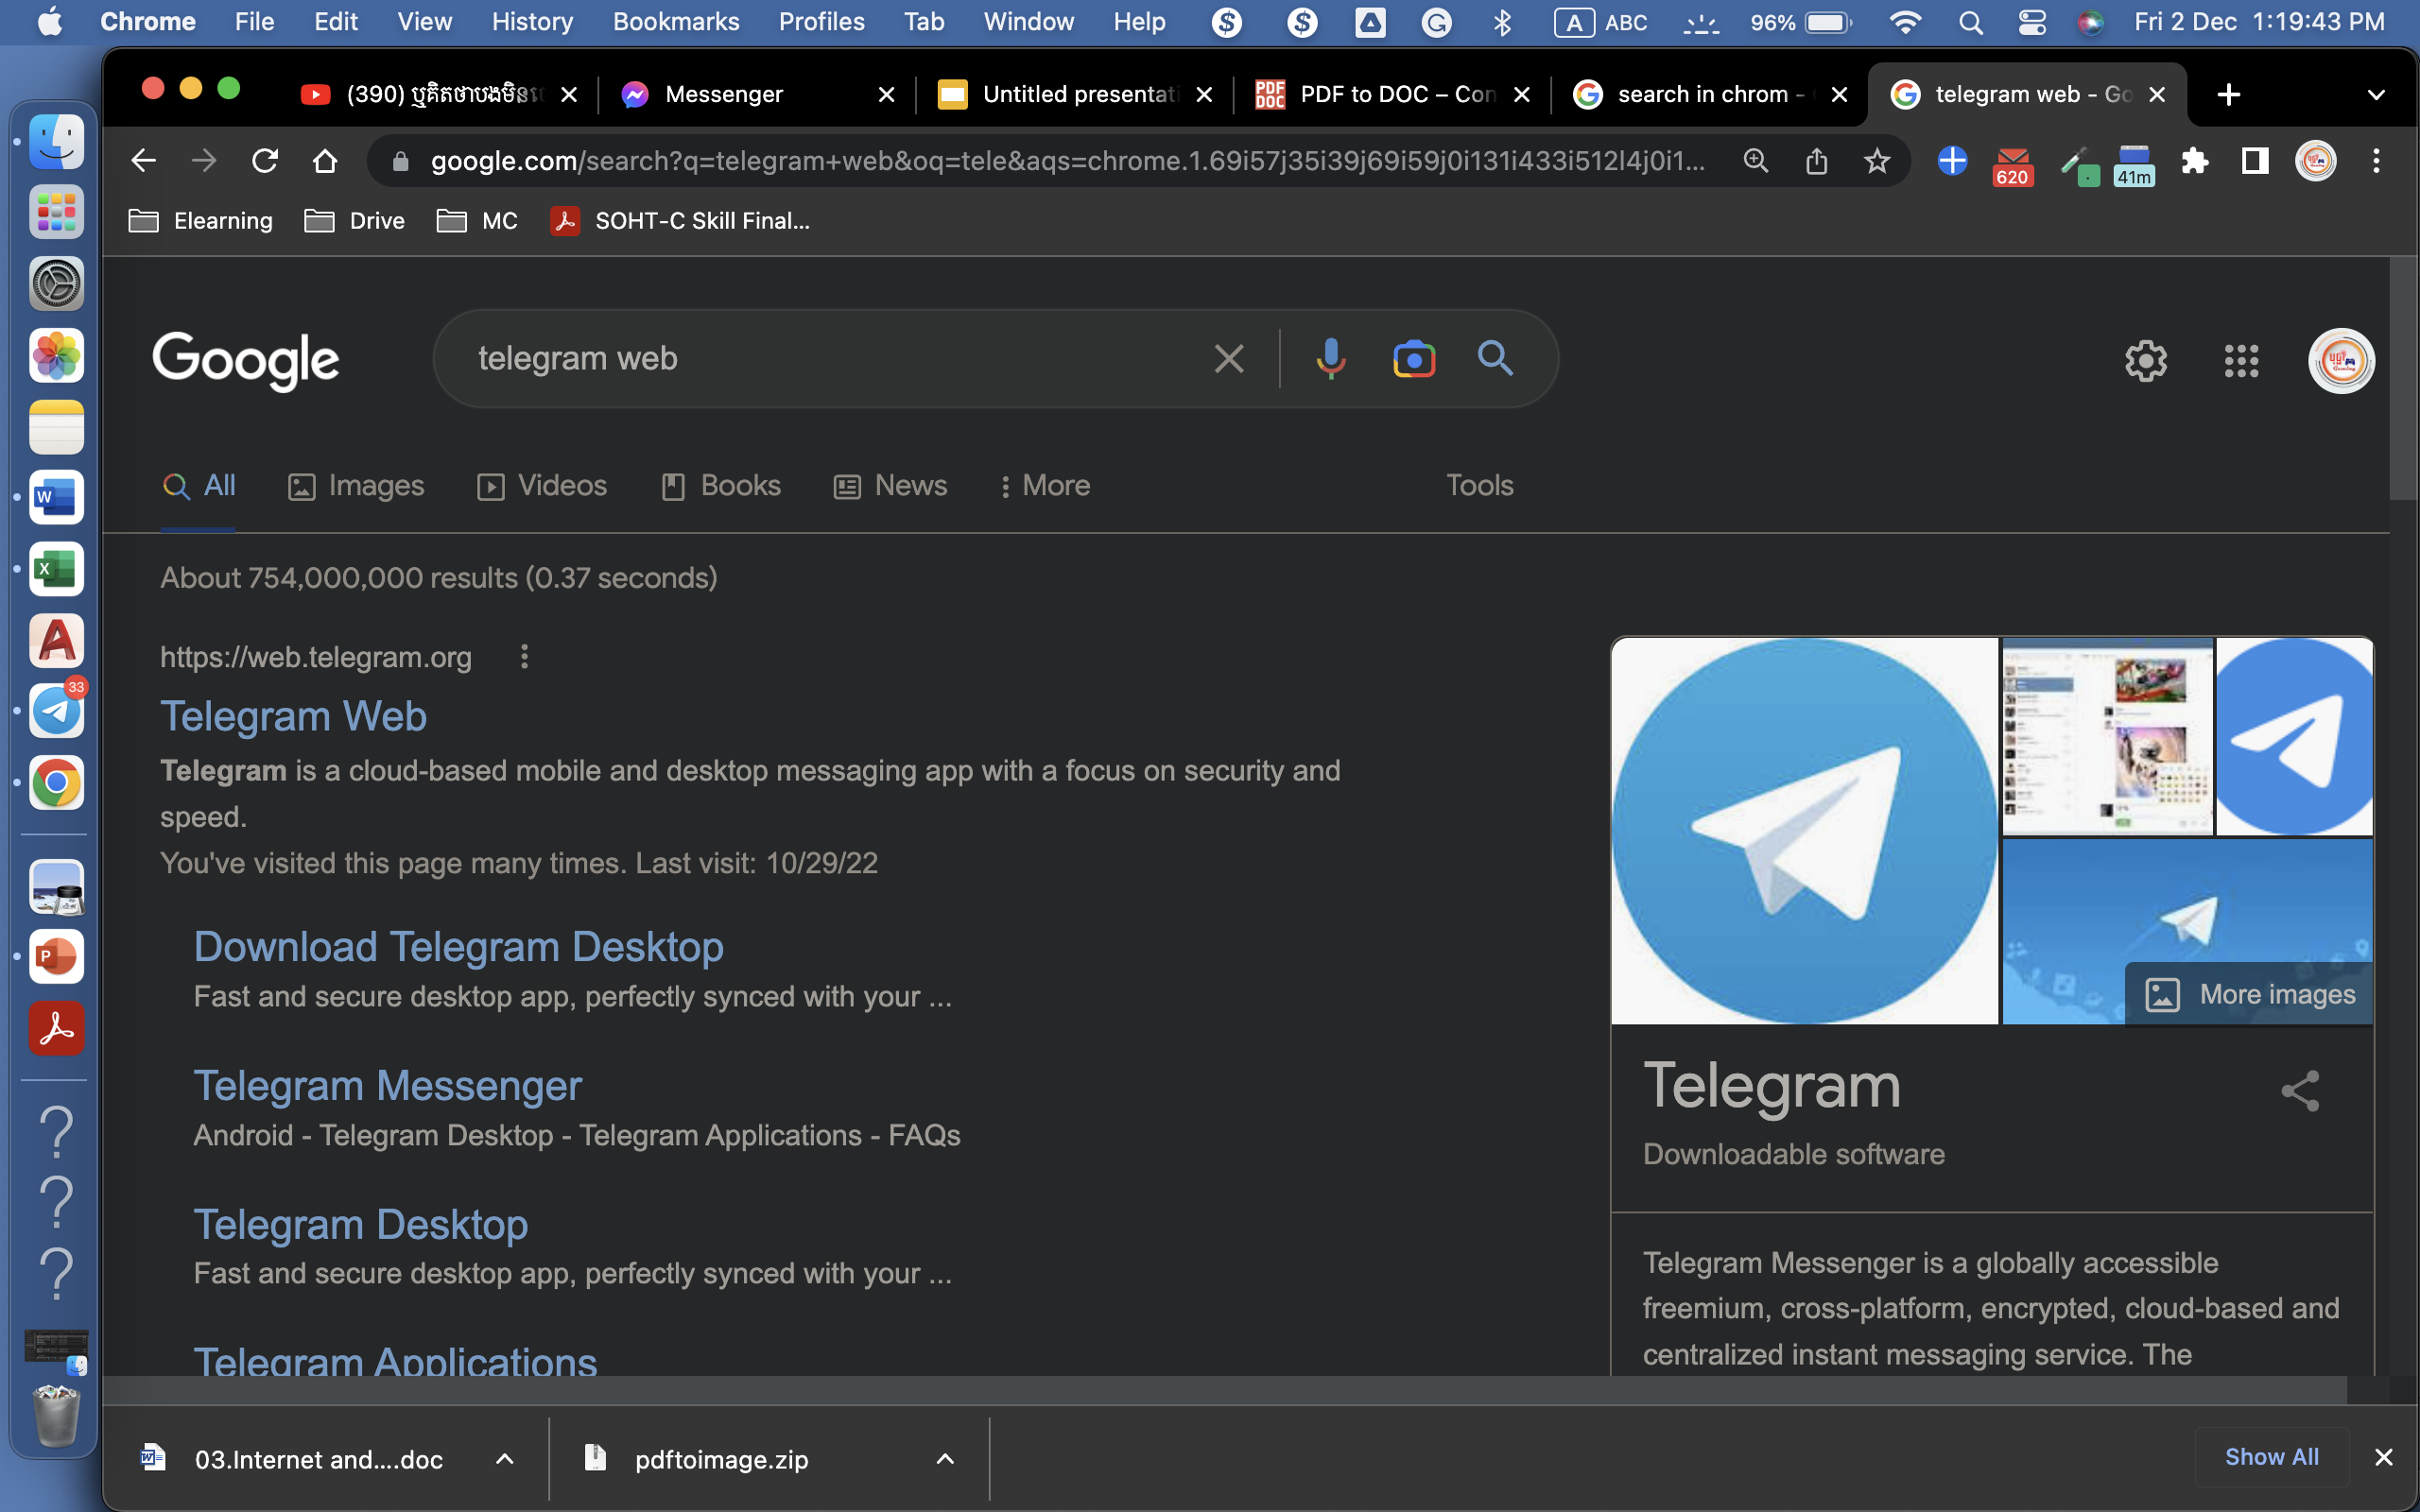Screen dimensions: 2420x1512
Task: Switch to the News results tab
Action: 891,486
